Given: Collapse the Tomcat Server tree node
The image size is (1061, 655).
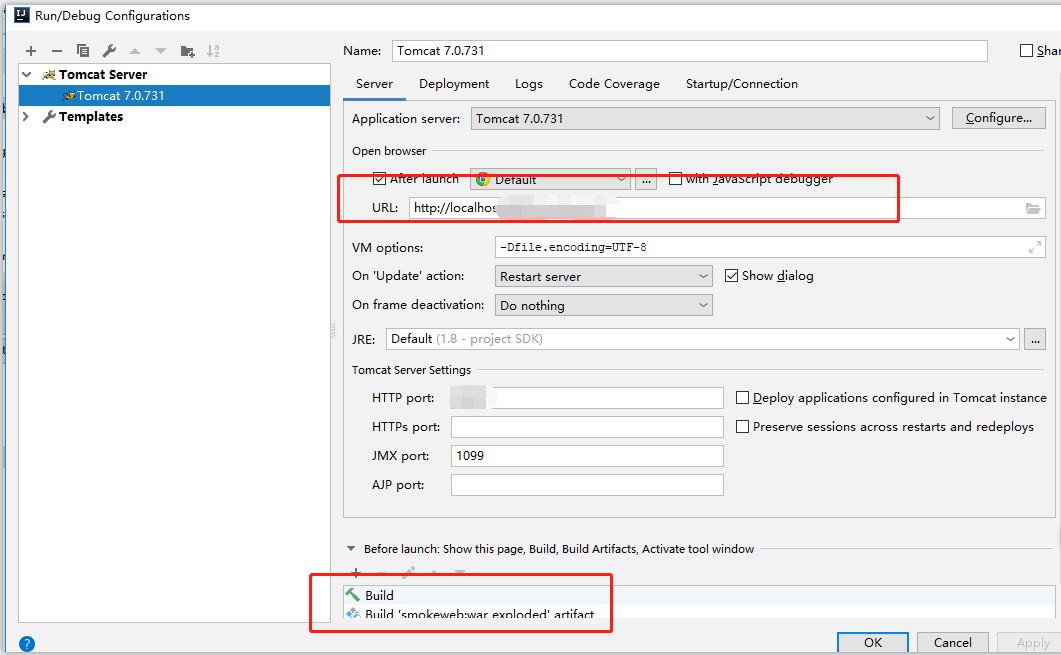Looking at the screenshot, I should coord(26,74).
